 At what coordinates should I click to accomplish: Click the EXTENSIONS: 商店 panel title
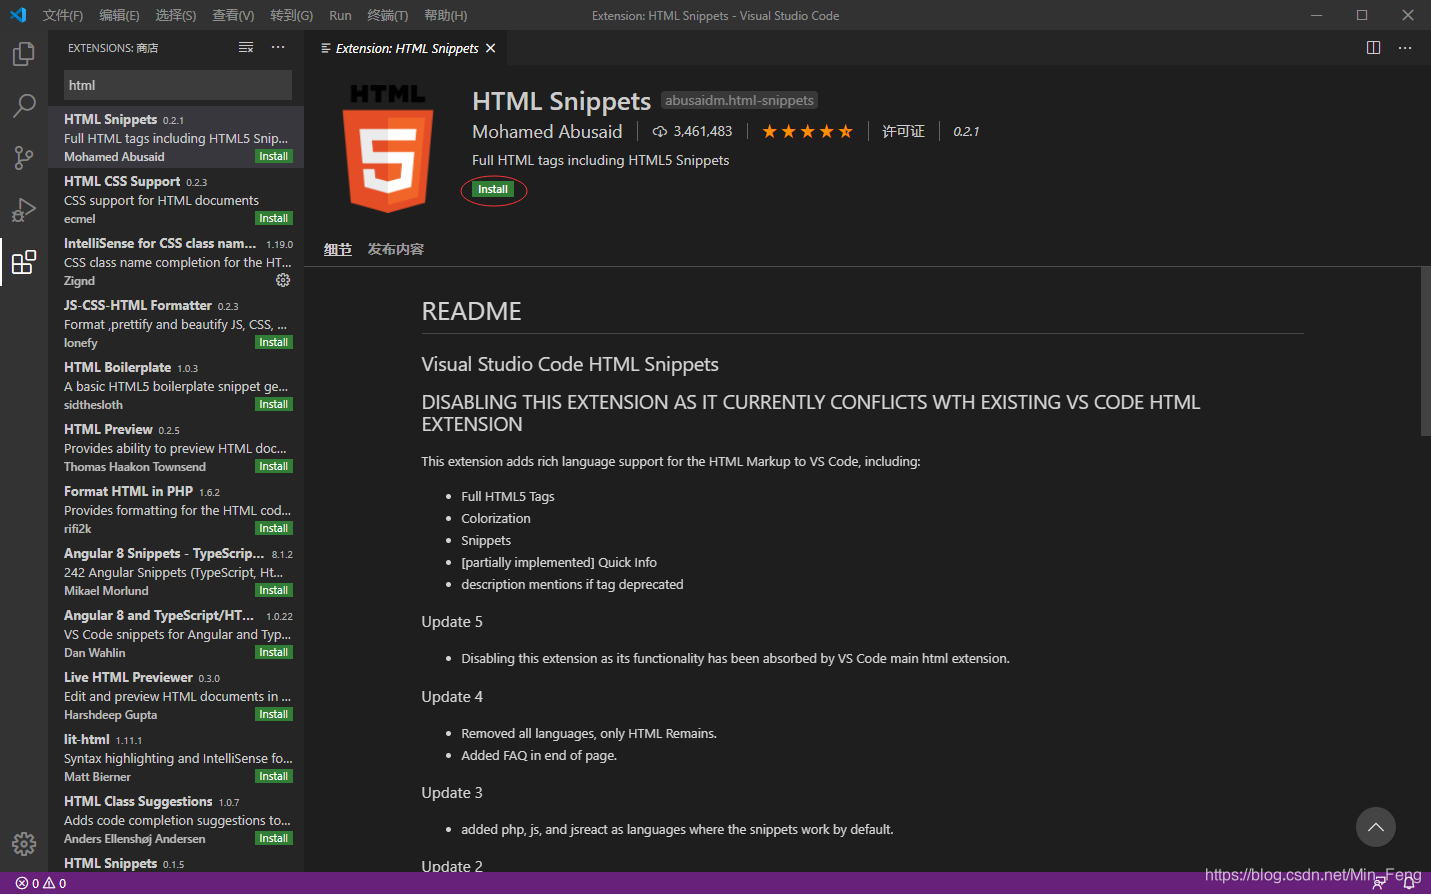[113, 48]
